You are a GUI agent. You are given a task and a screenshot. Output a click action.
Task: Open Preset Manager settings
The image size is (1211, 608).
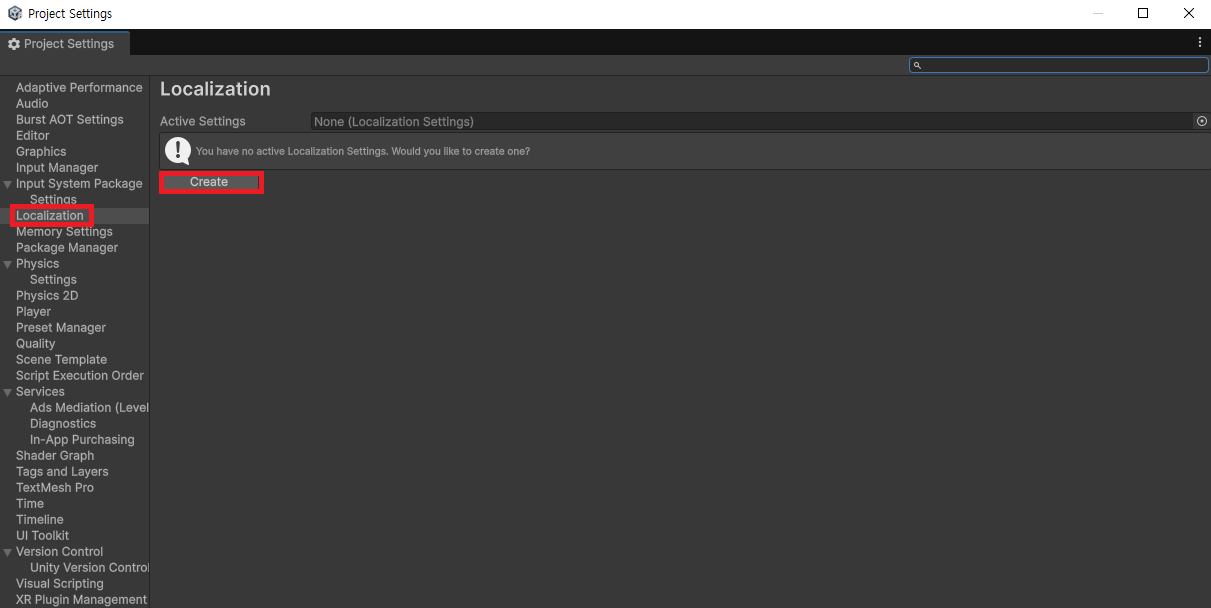click(61, 328)
